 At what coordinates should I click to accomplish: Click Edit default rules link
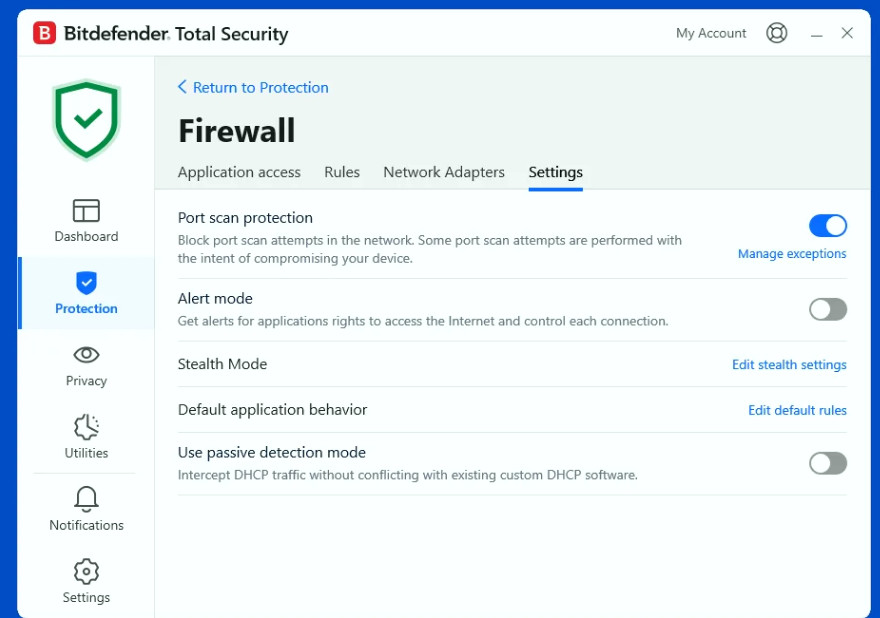[797, 410]
